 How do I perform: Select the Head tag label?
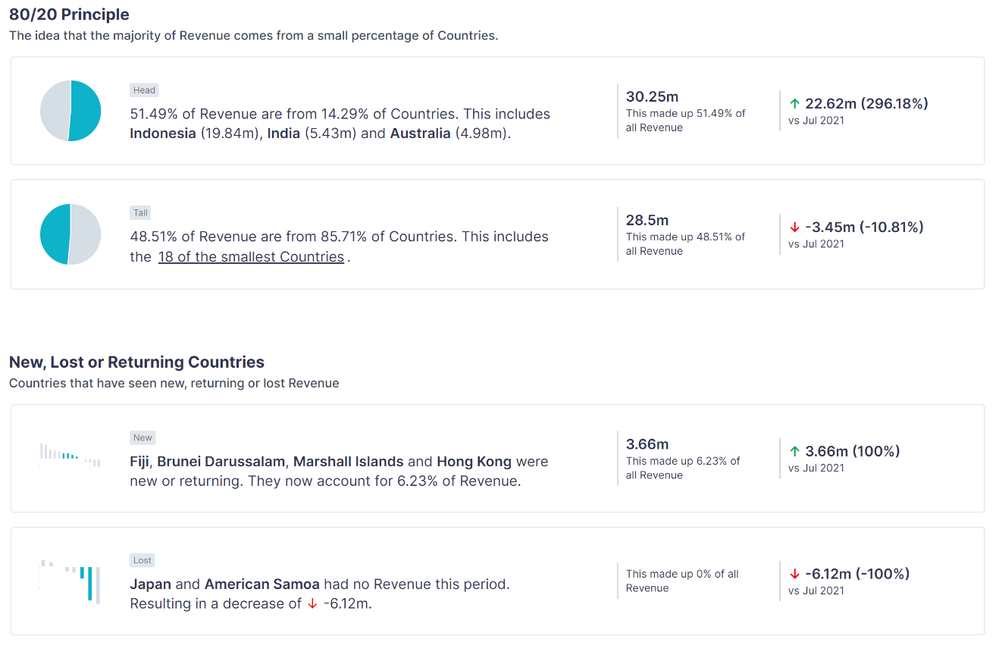(x=144, y=90)
